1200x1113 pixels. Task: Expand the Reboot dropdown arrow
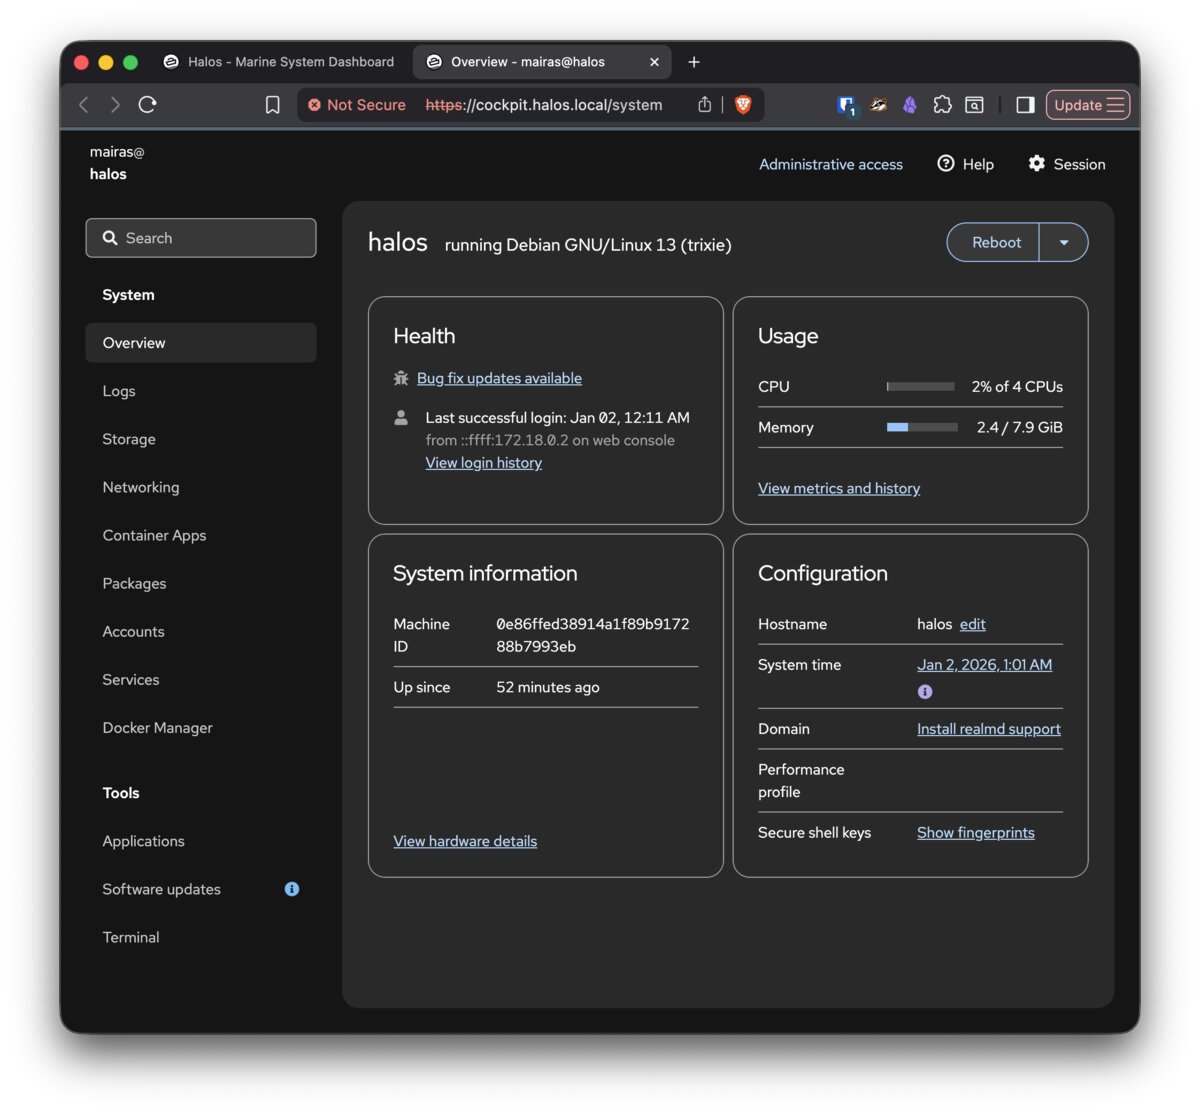(x=1064, y=243)
